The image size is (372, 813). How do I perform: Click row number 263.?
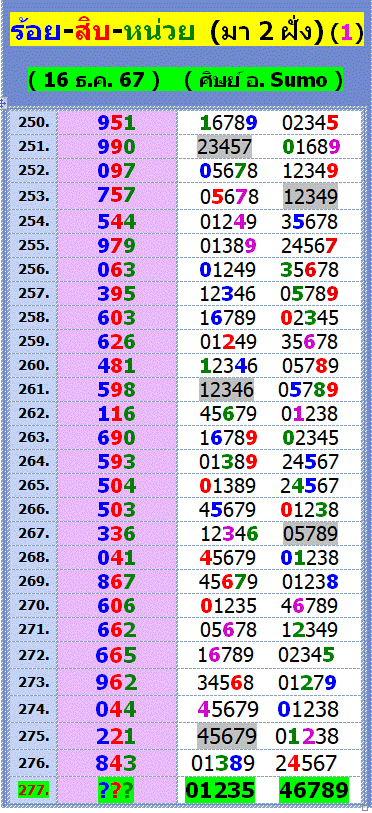point(34,437)
